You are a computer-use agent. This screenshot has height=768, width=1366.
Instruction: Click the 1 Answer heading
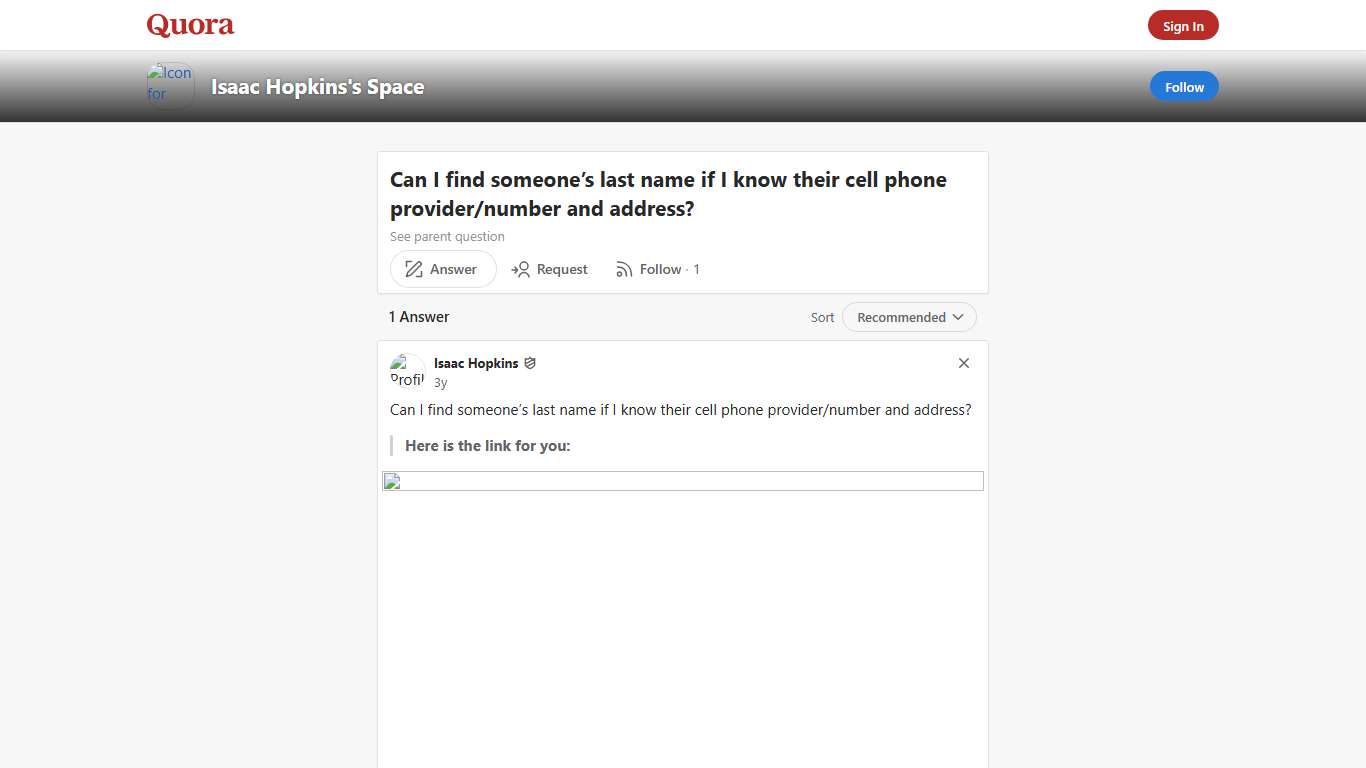419,316
